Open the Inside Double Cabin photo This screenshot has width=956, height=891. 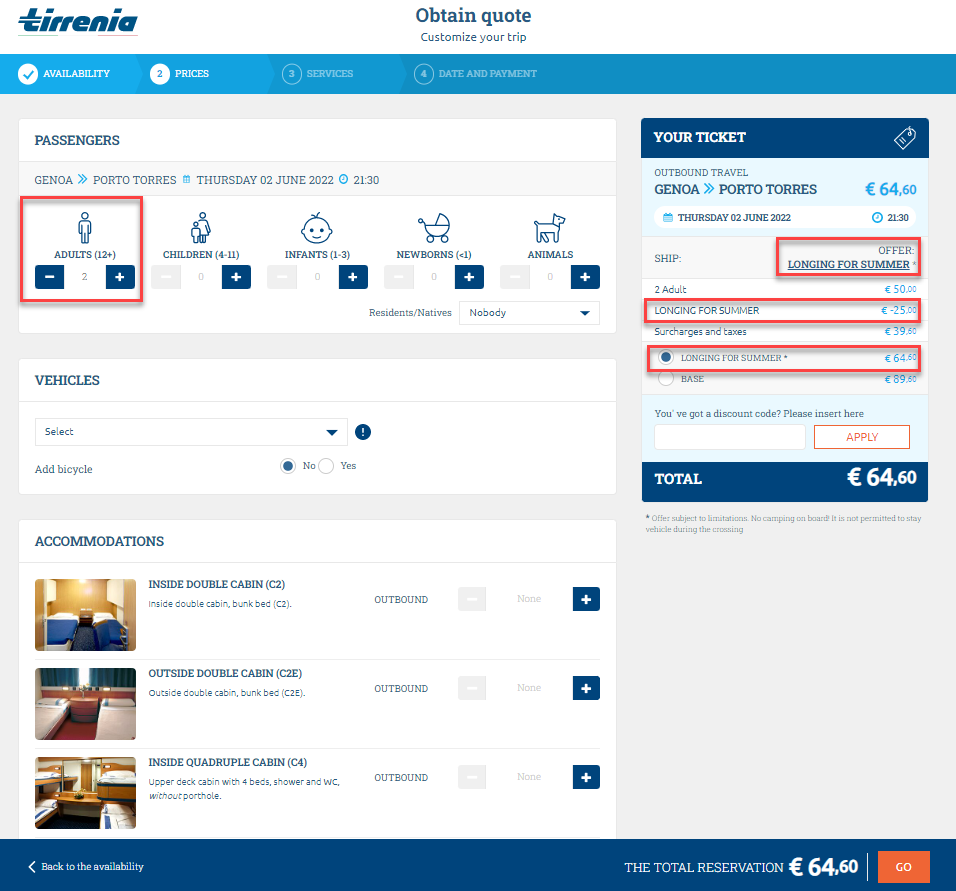click(85, 615)
